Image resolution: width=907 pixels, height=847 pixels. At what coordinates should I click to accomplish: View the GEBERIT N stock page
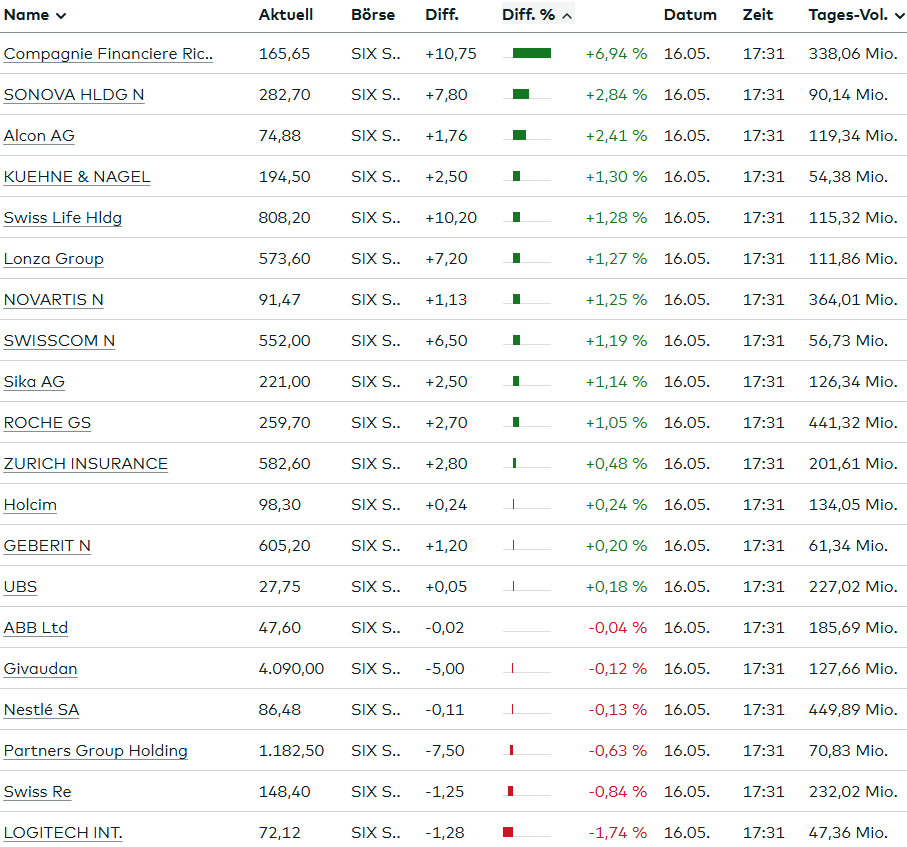tap(47, 547)
